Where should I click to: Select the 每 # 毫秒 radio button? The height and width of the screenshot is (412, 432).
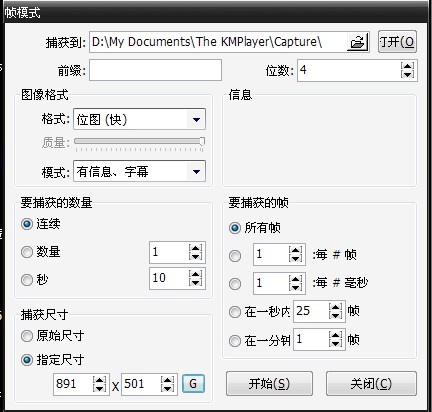click(235, 284)
